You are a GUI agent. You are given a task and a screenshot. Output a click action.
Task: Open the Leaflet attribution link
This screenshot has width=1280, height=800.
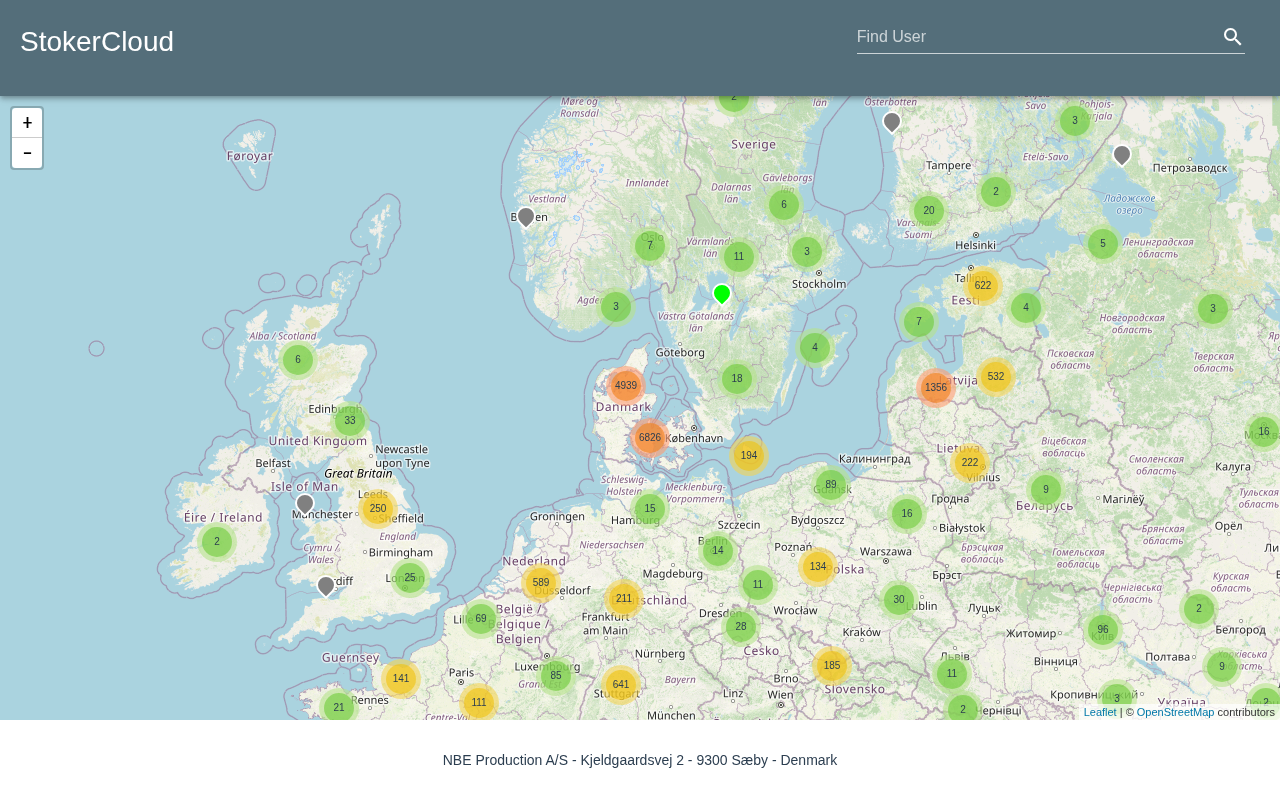pyautogui.click(x=1099, y=712)
